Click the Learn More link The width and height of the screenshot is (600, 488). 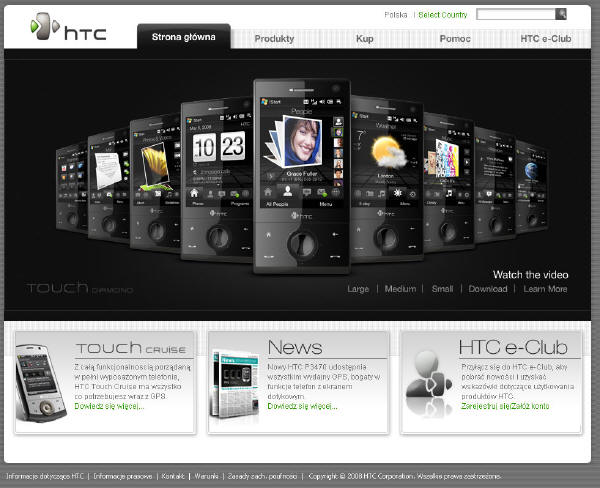545,289
